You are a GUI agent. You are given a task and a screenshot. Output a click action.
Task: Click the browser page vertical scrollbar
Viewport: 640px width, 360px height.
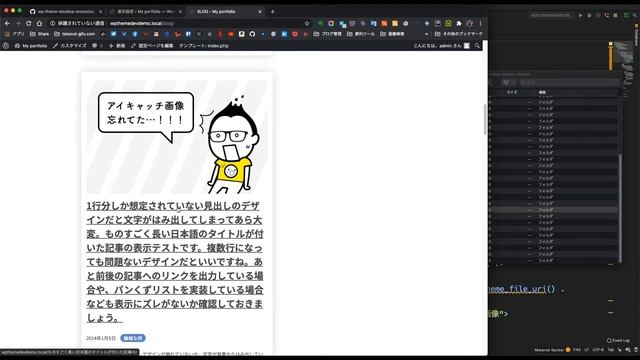[485, 119]
